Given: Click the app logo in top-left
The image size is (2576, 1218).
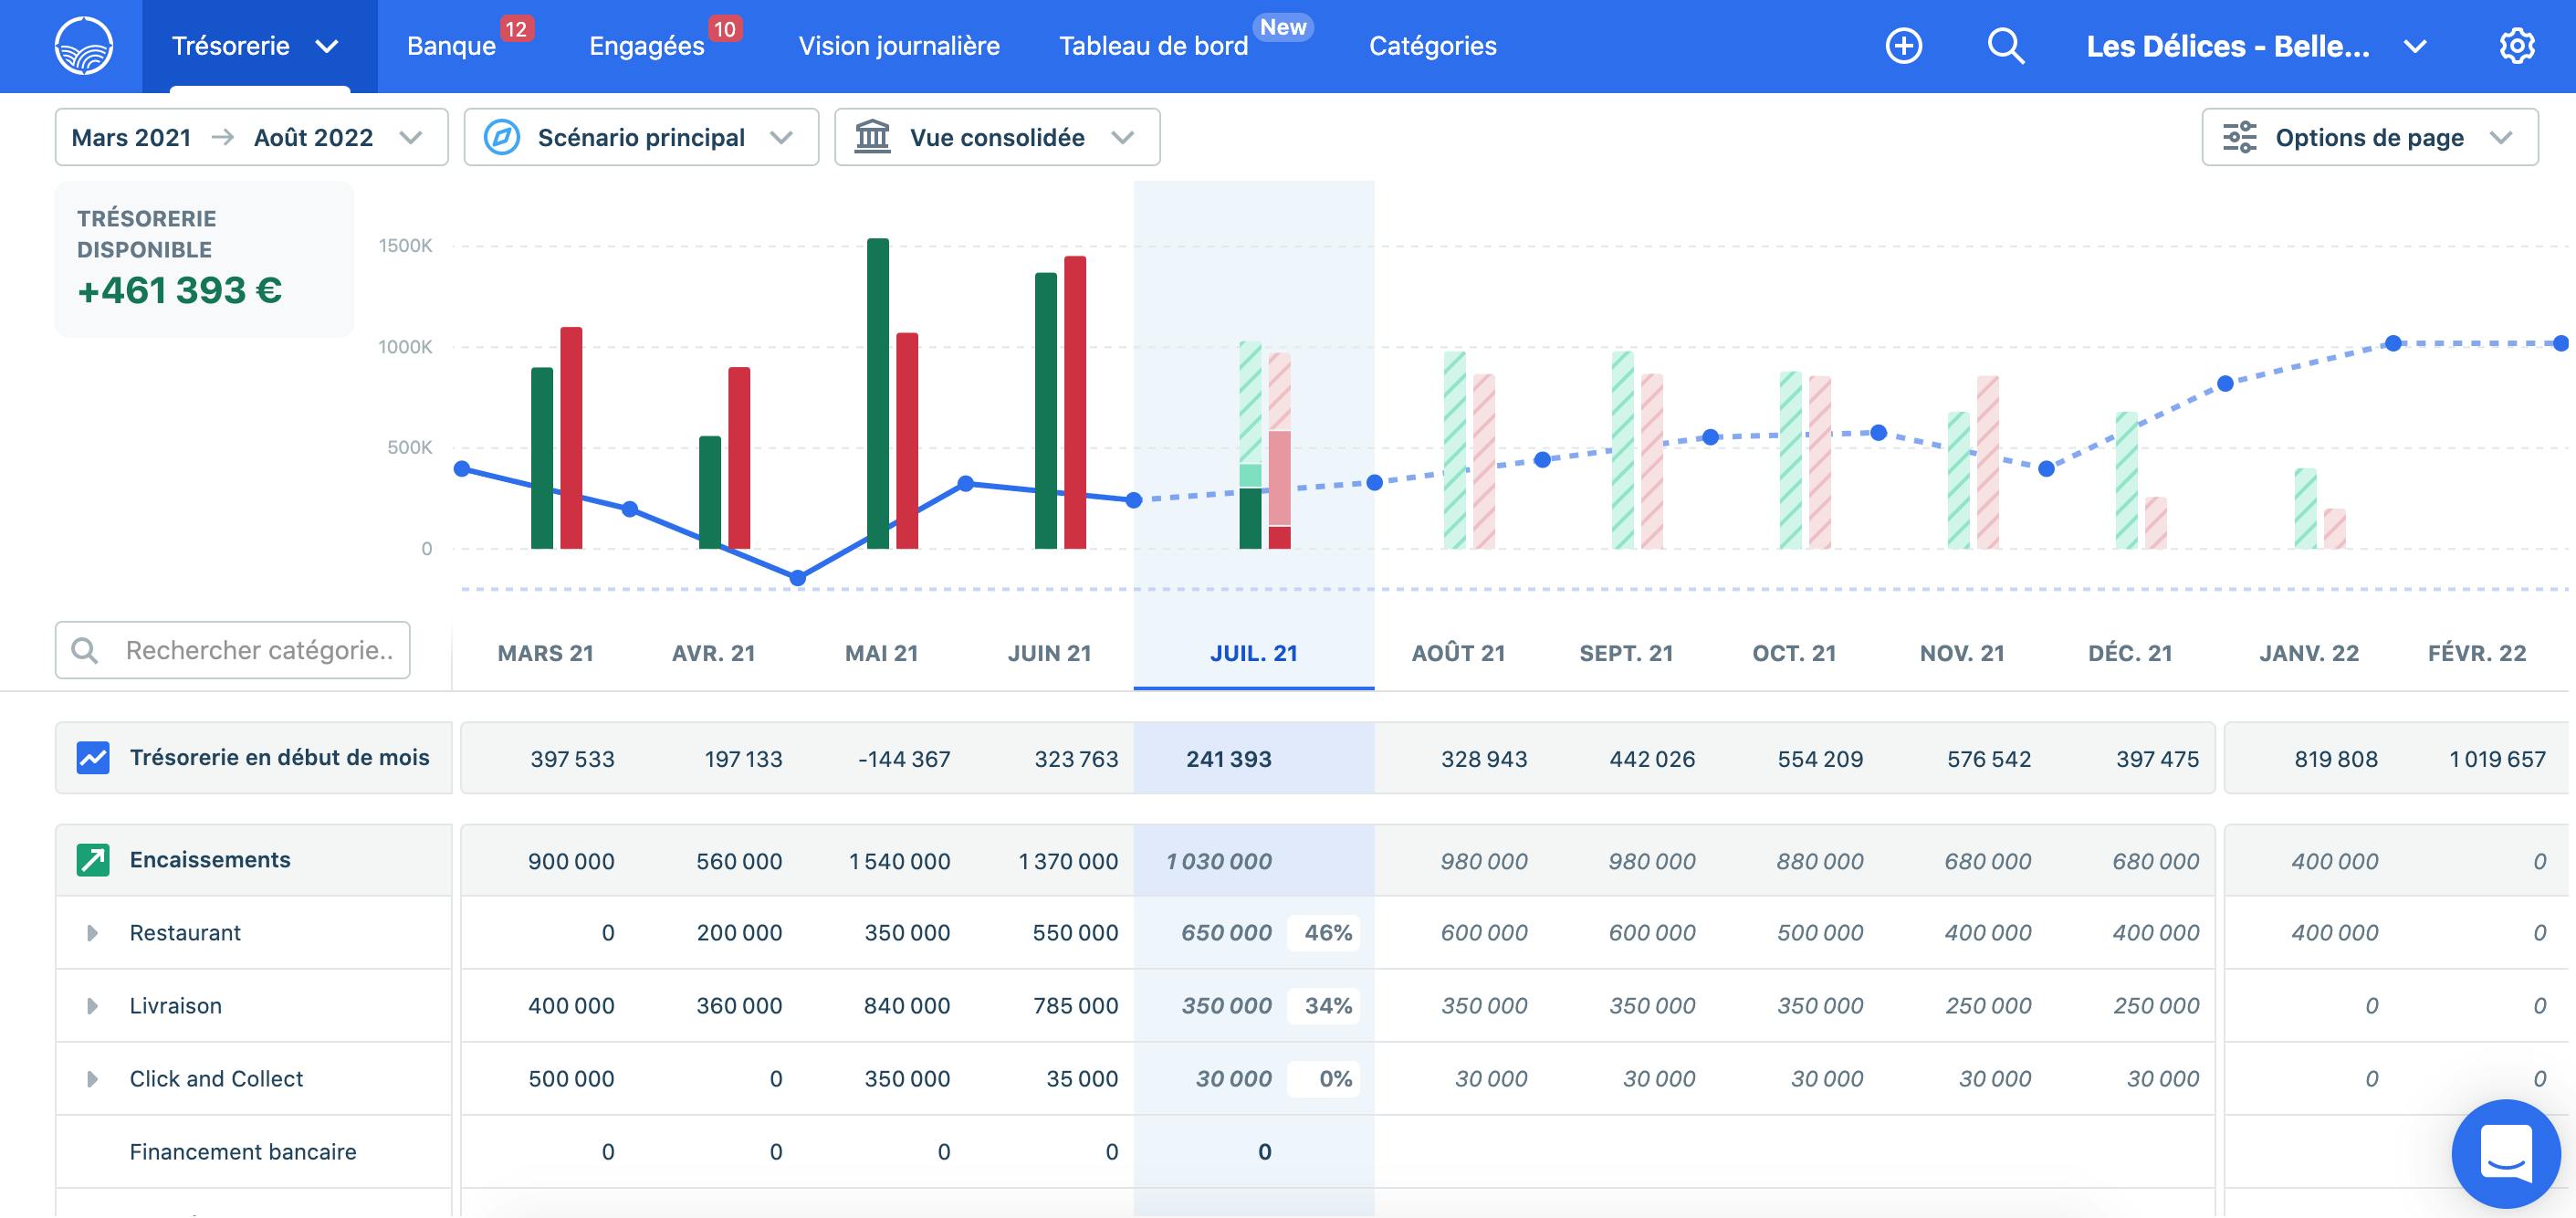Looking at the screenshot, I should point(83,46).
